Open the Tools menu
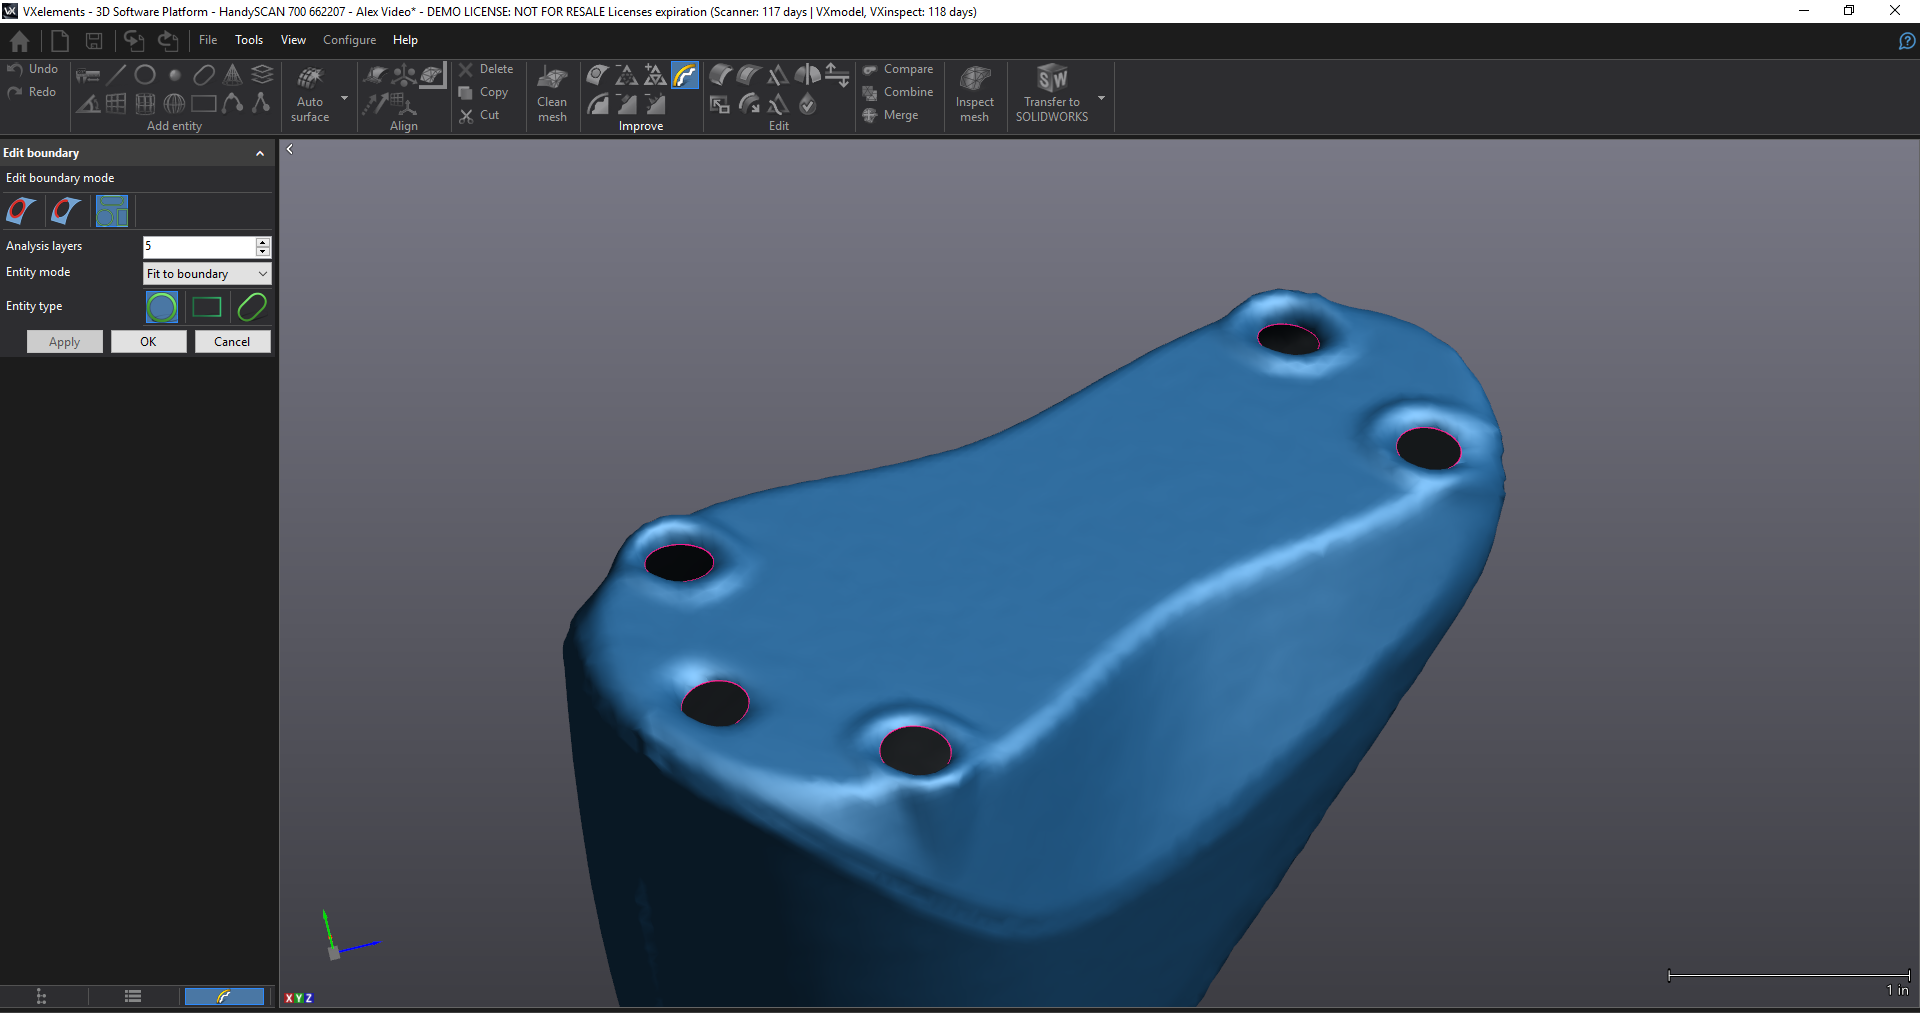The width and height of the screenshot is (1920, 1013). point(249,40)
